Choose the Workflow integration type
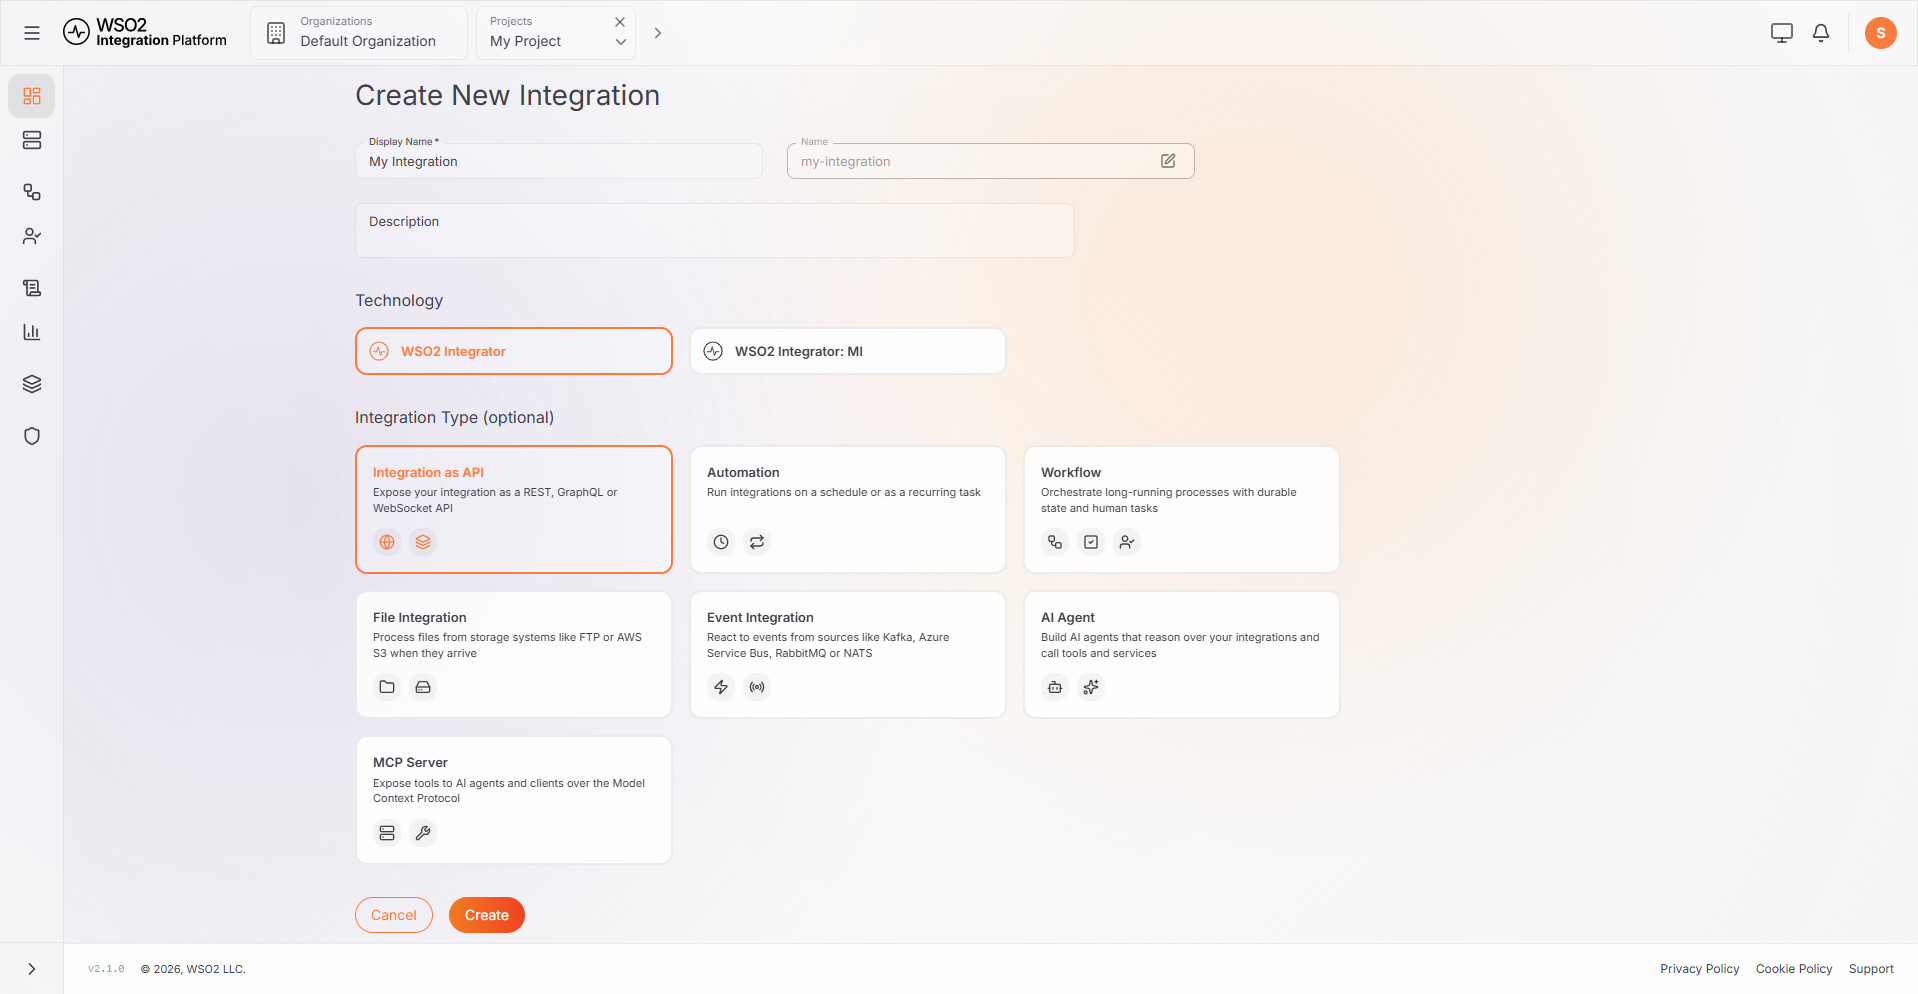Viewport: 1918px width, 994px height. coord(1182,509)
